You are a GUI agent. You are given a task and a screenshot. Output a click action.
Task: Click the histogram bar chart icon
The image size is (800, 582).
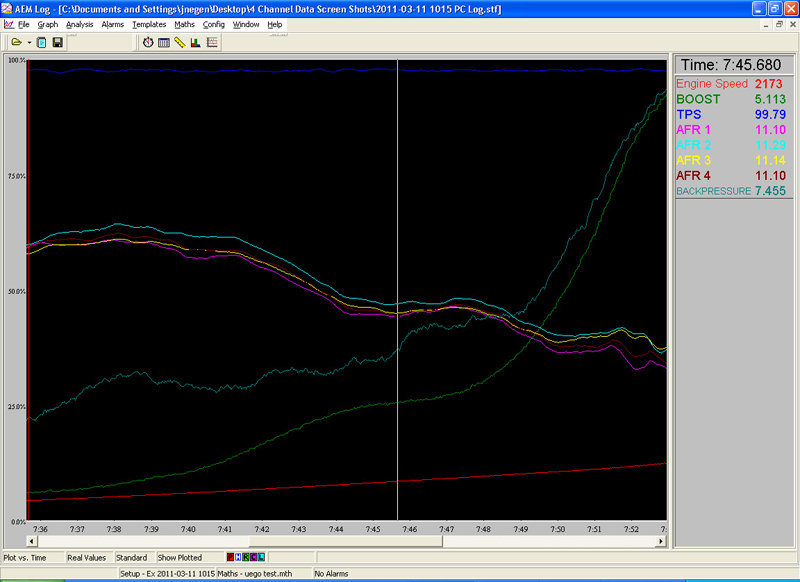pyautogui.click(x=195, y=42)
